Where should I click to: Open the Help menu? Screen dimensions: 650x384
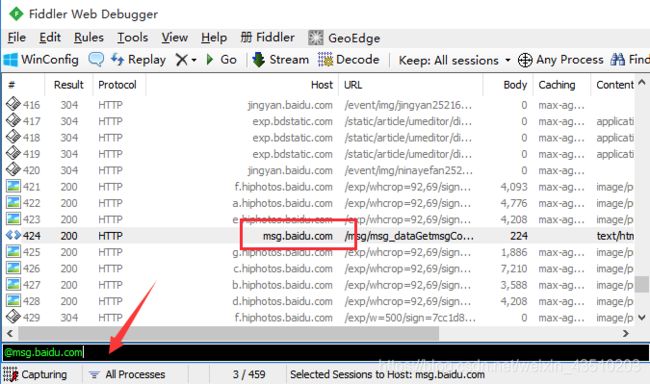coord(214,38)
